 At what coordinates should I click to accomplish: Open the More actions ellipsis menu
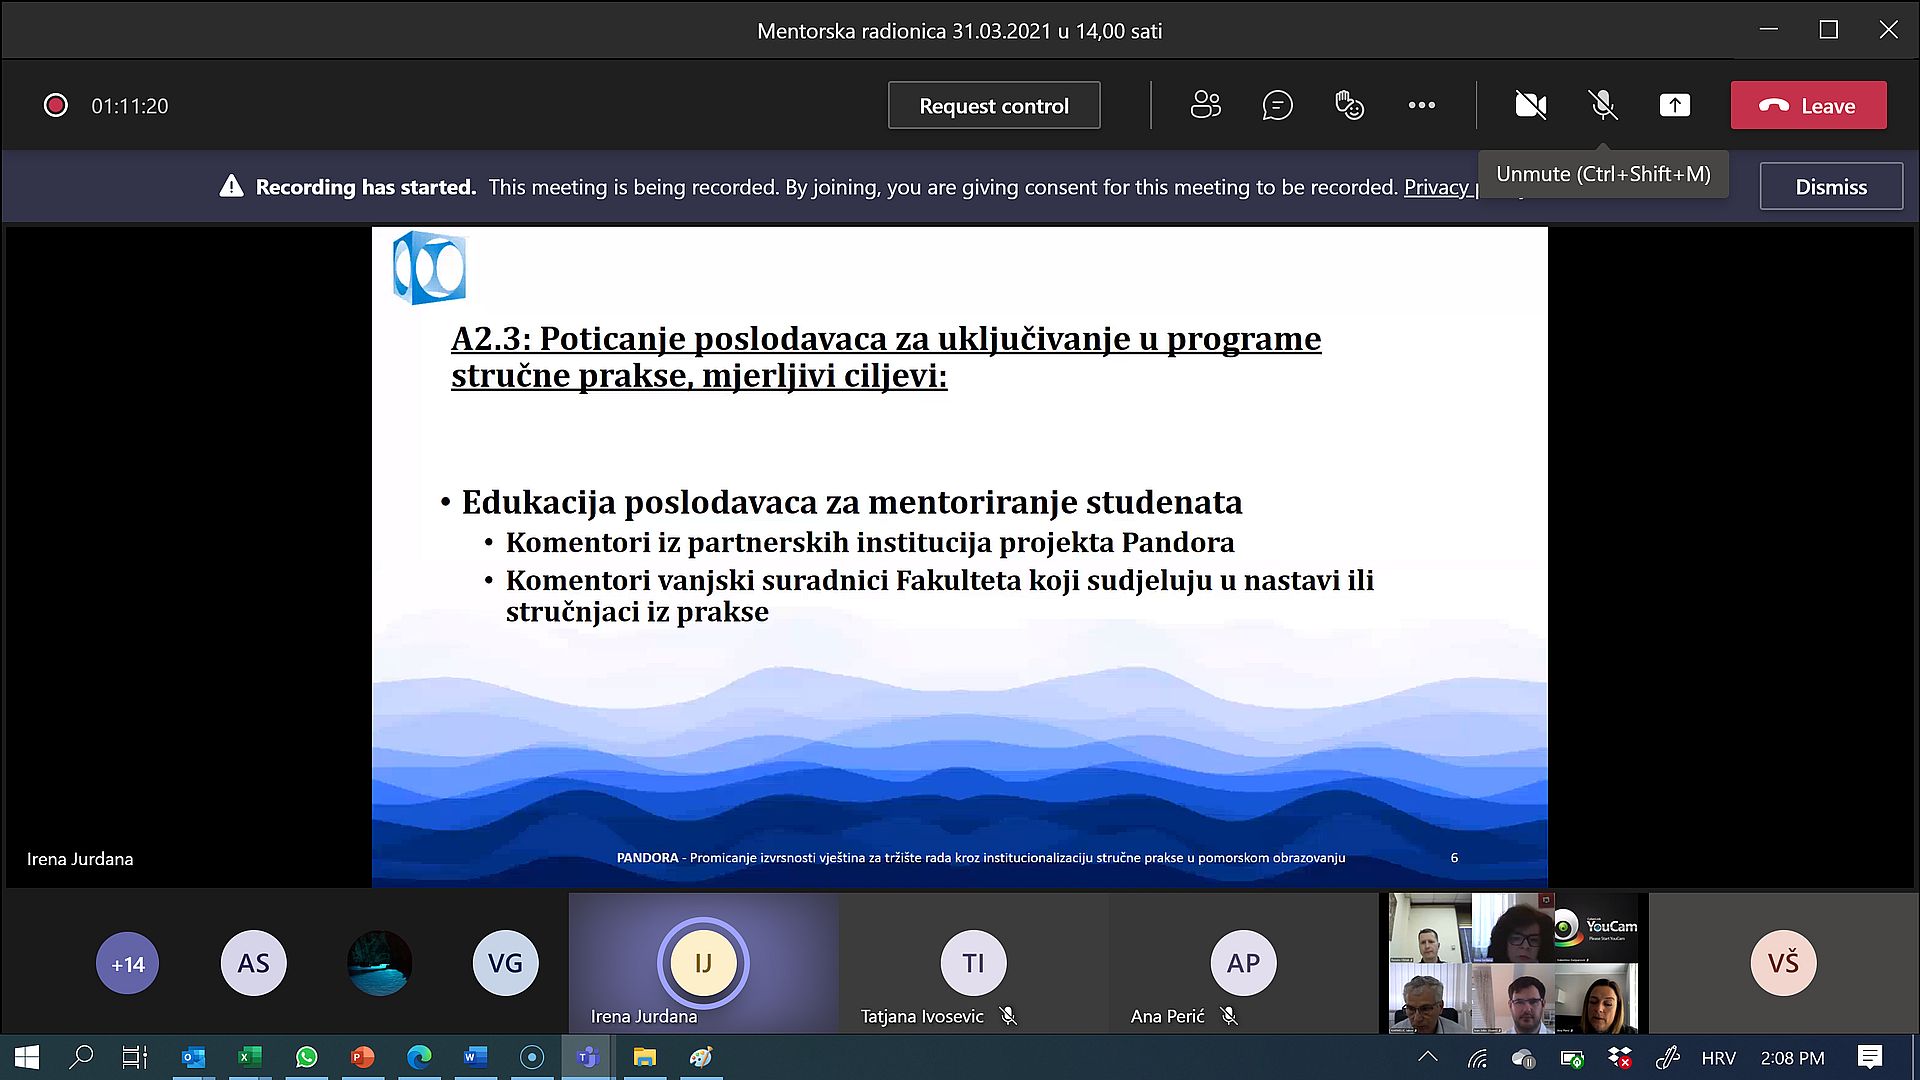click(x=1421, y=105)
